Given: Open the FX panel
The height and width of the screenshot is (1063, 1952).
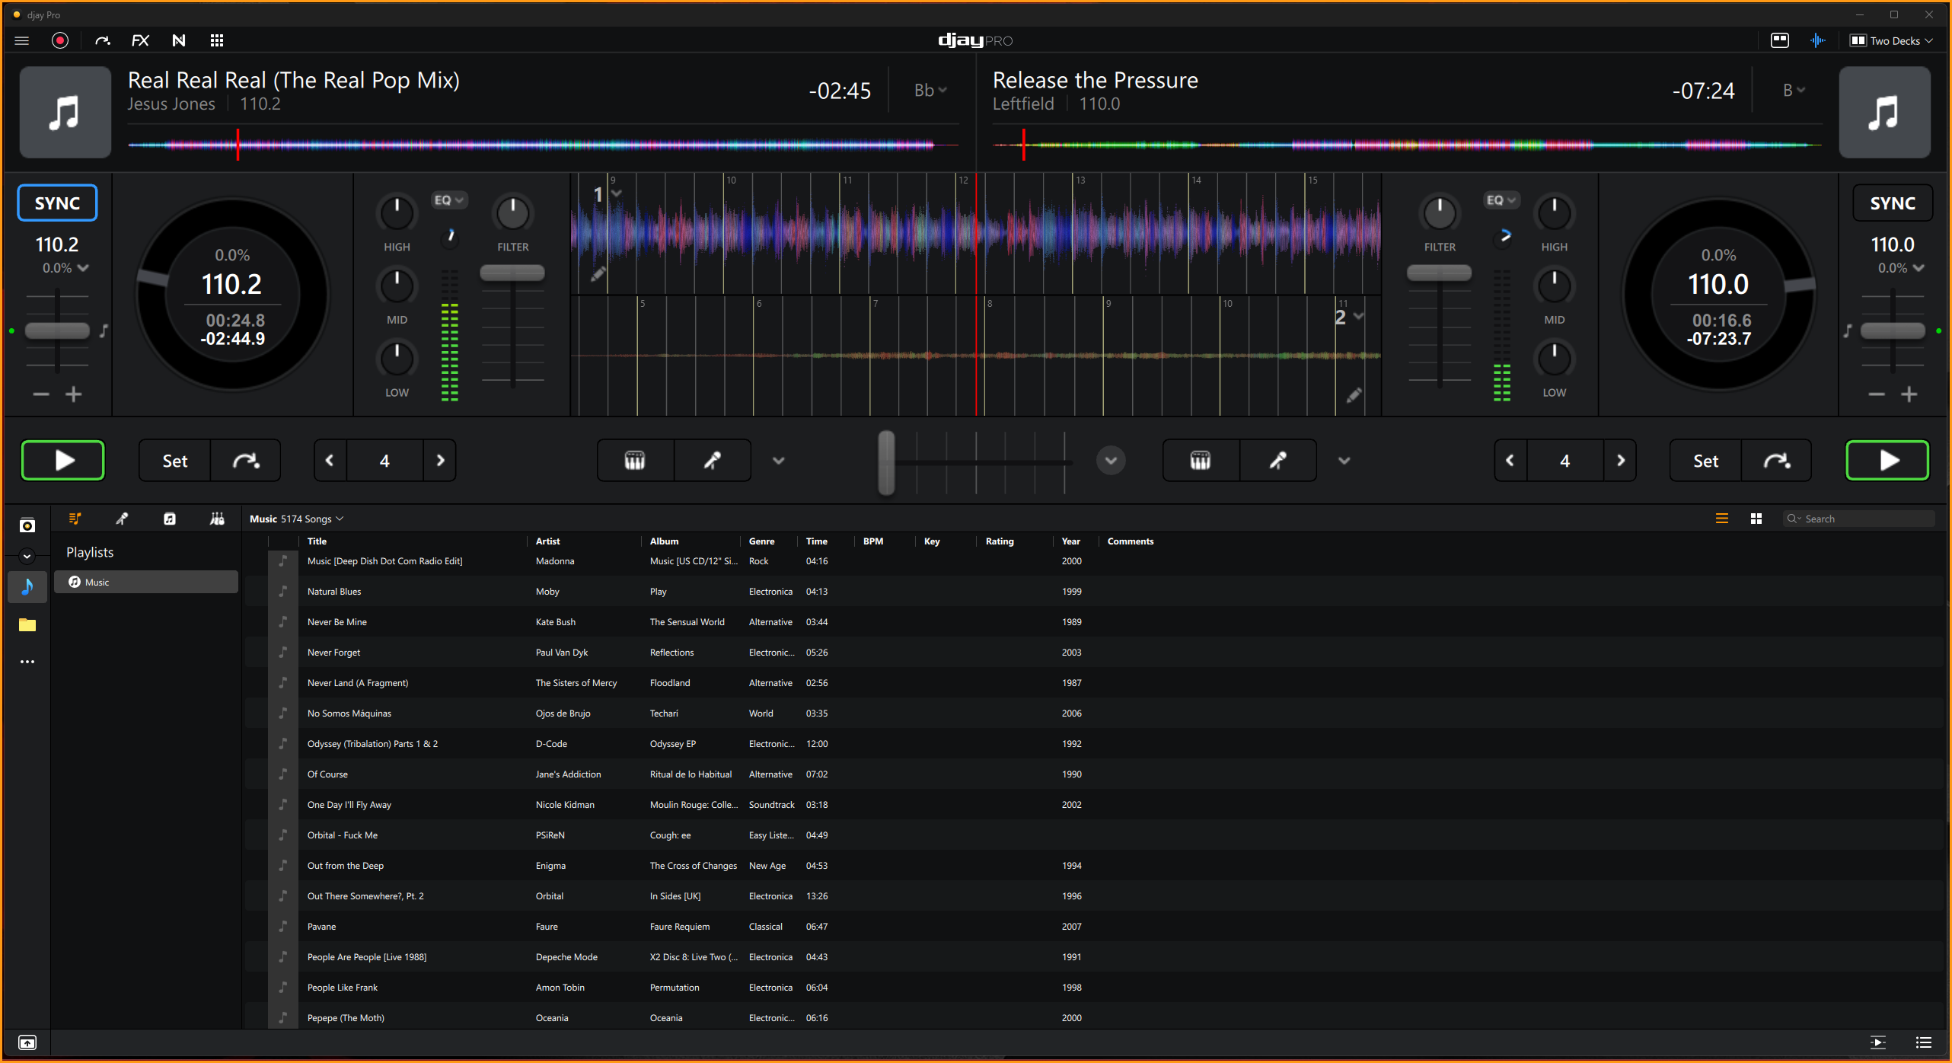Looking at the screenshot, I should tap(140, 41).
